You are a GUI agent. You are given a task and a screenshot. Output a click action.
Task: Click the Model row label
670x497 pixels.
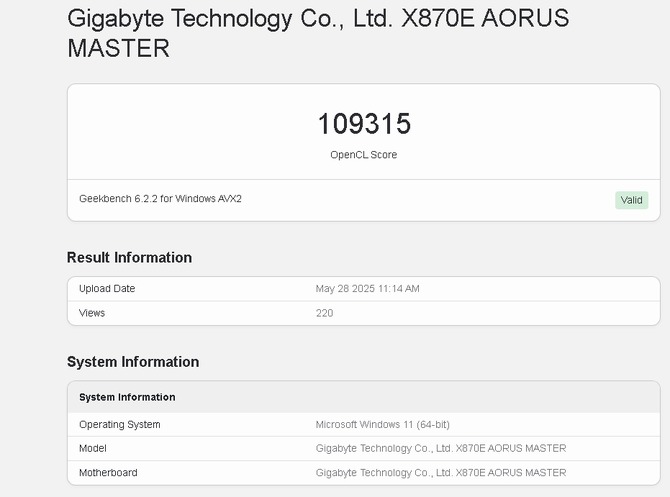click(x=93, y=449)
